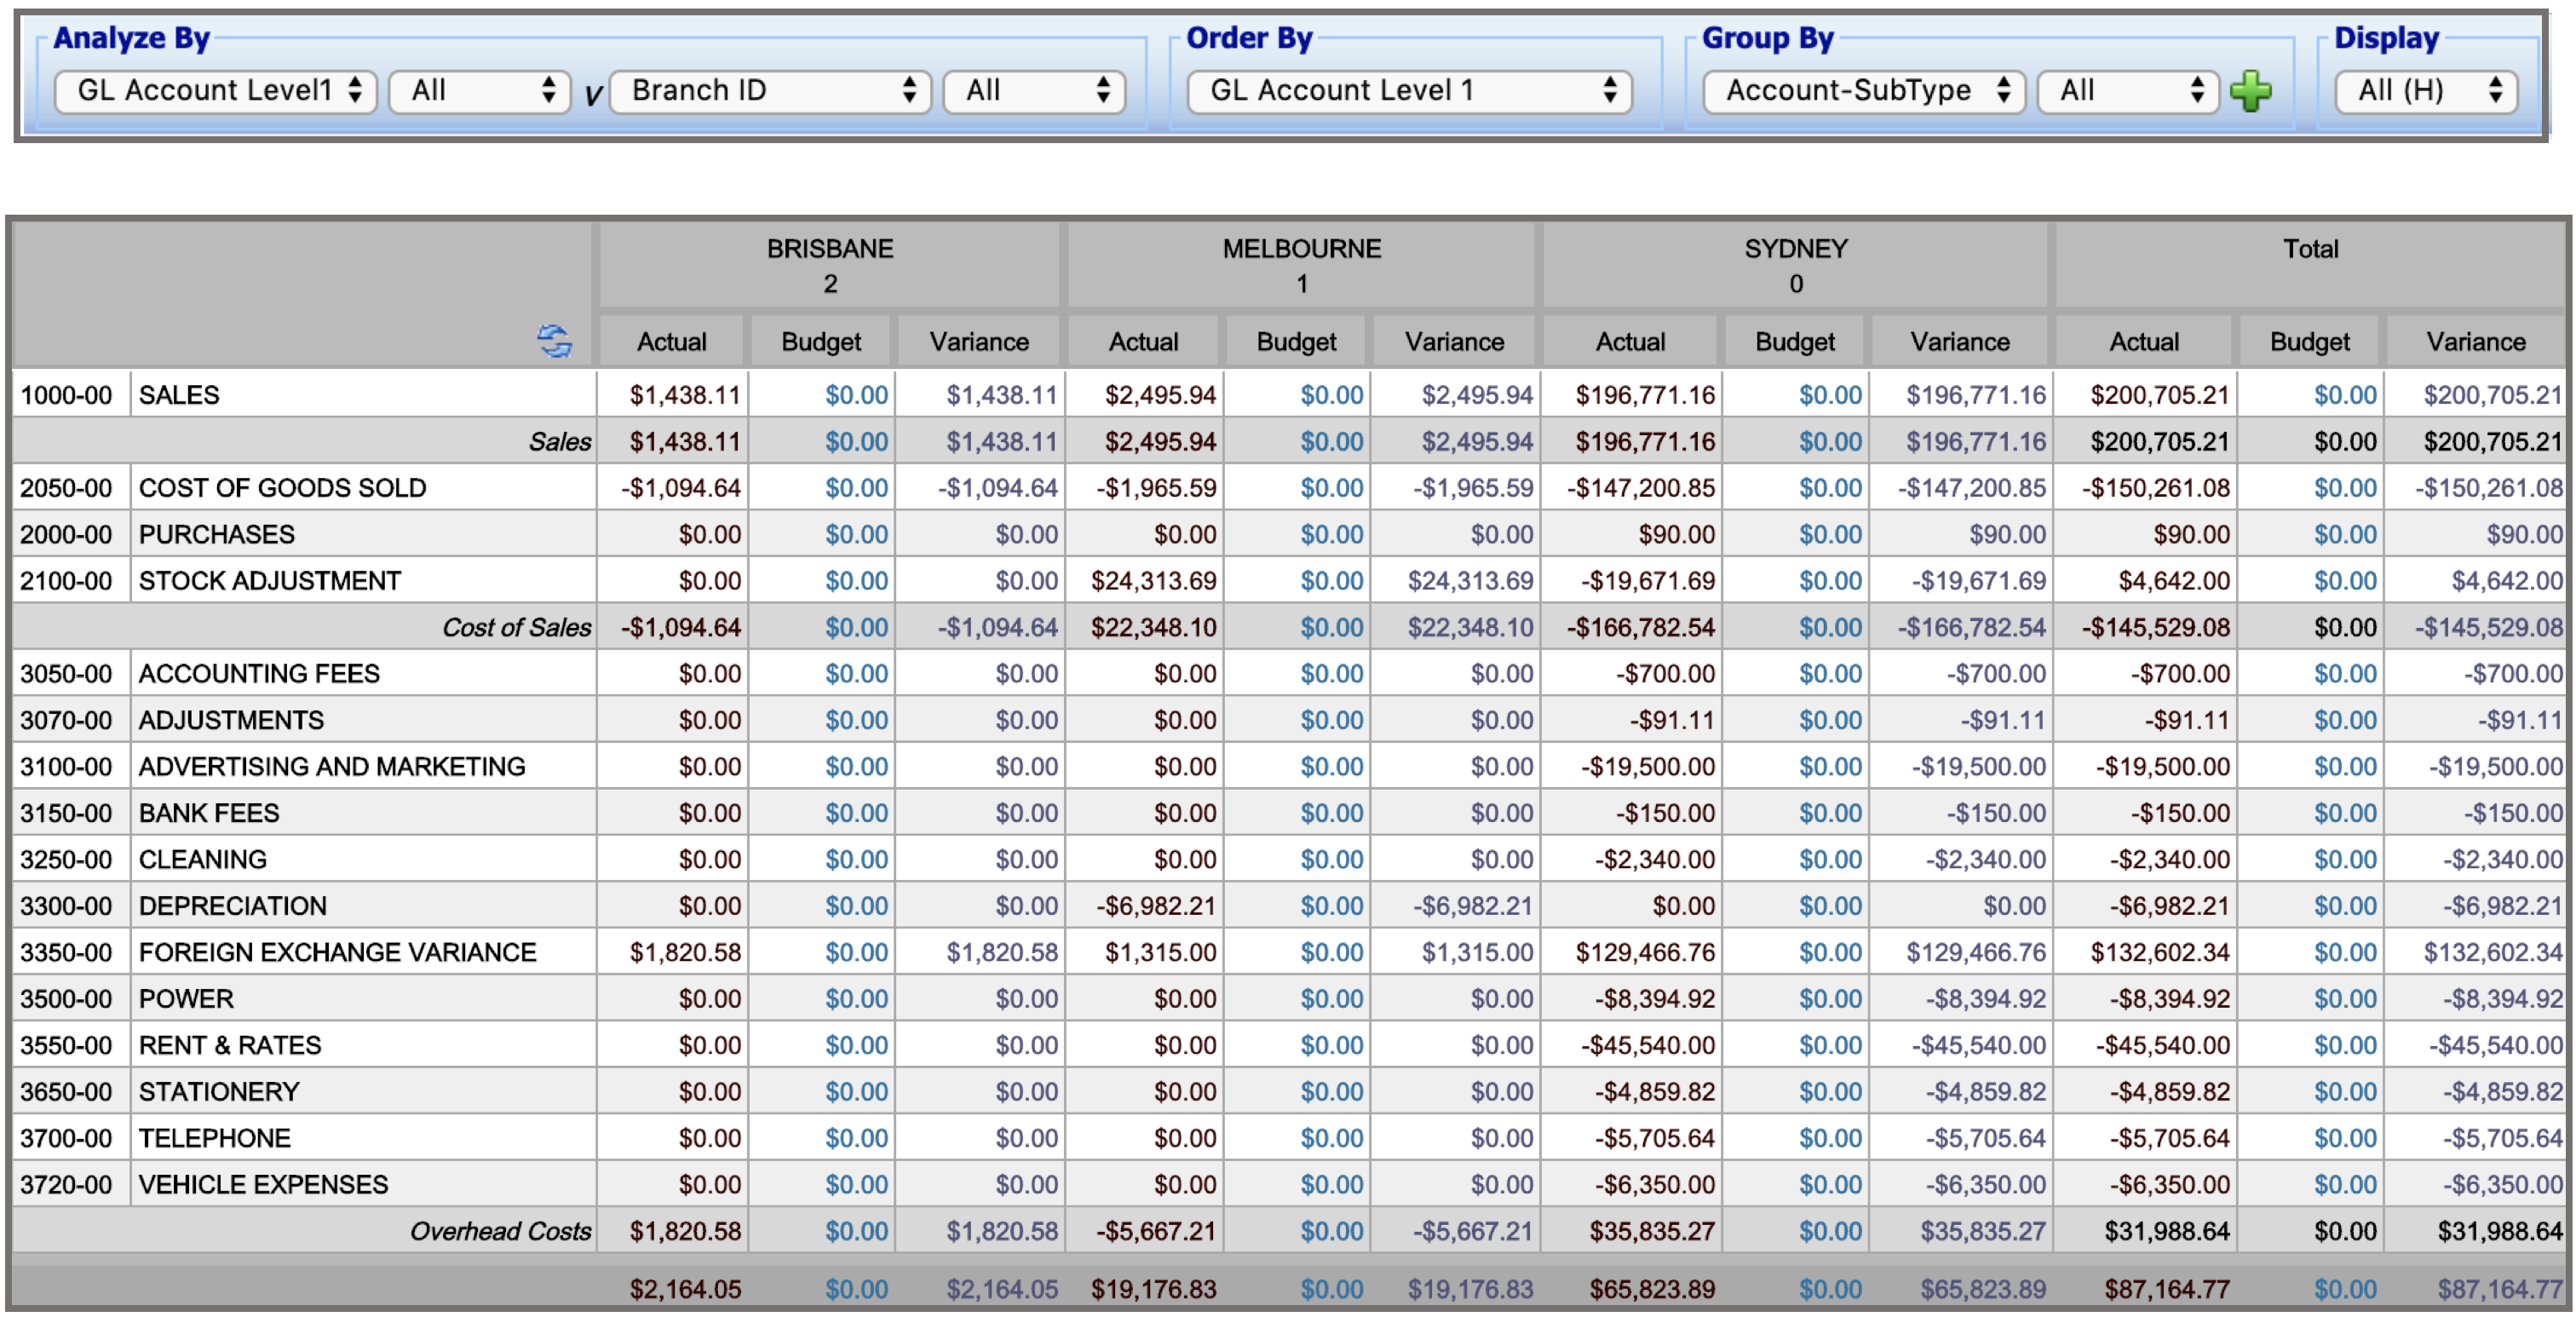The width and height of the screenshot is (2576, 1317).
Task: Click Total Actual -$145,529.08 for Cost of Sales
Action: (2155, 627)
